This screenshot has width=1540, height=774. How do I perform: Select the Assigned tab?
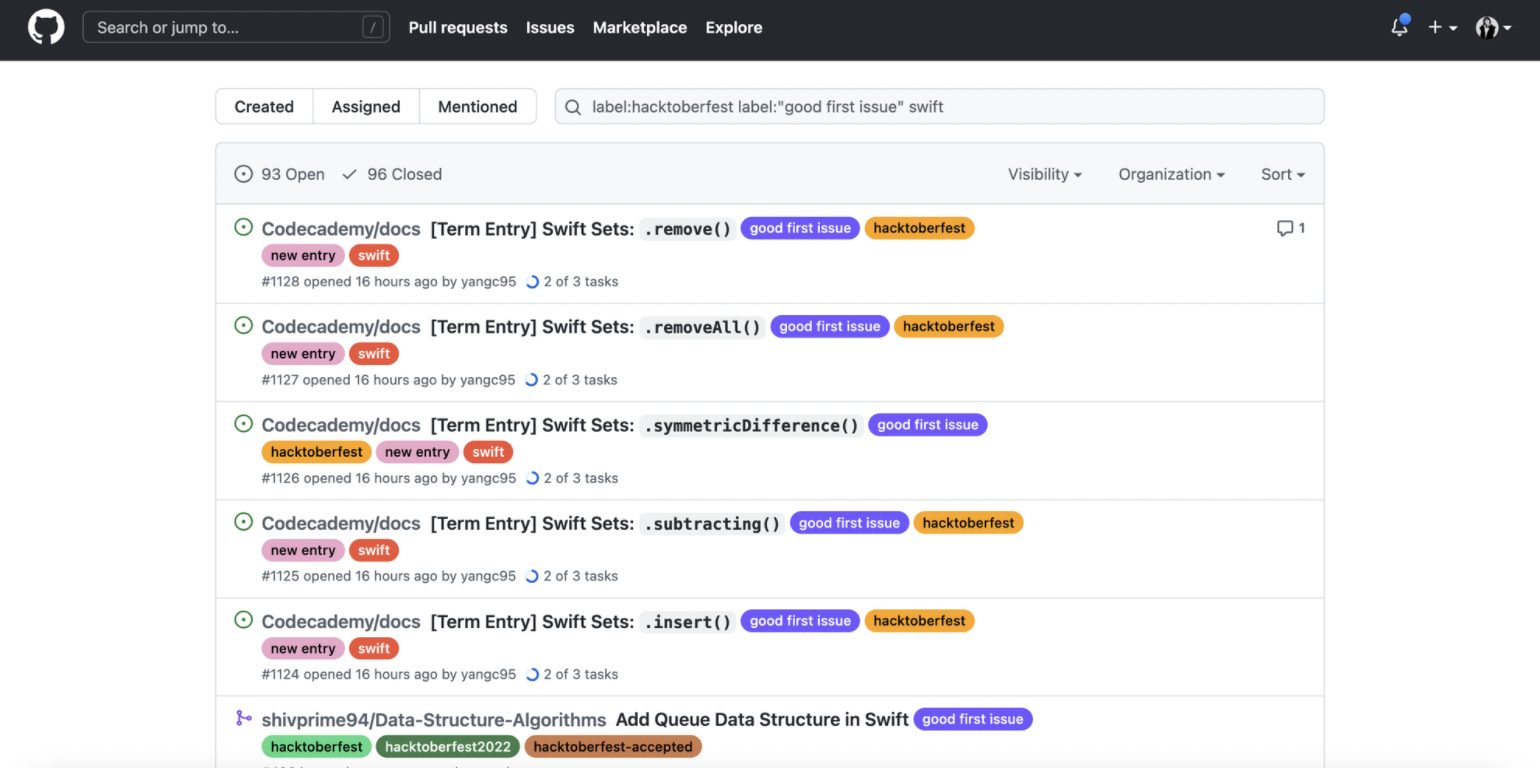click(x=366, y=106)
